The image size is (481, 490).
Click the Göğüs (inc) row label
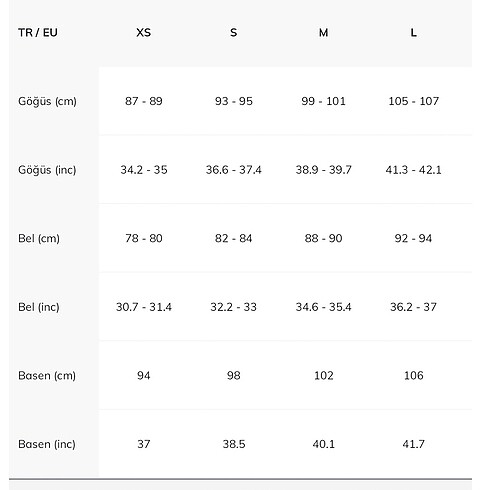pyautogui.click(x=47, y=170)
